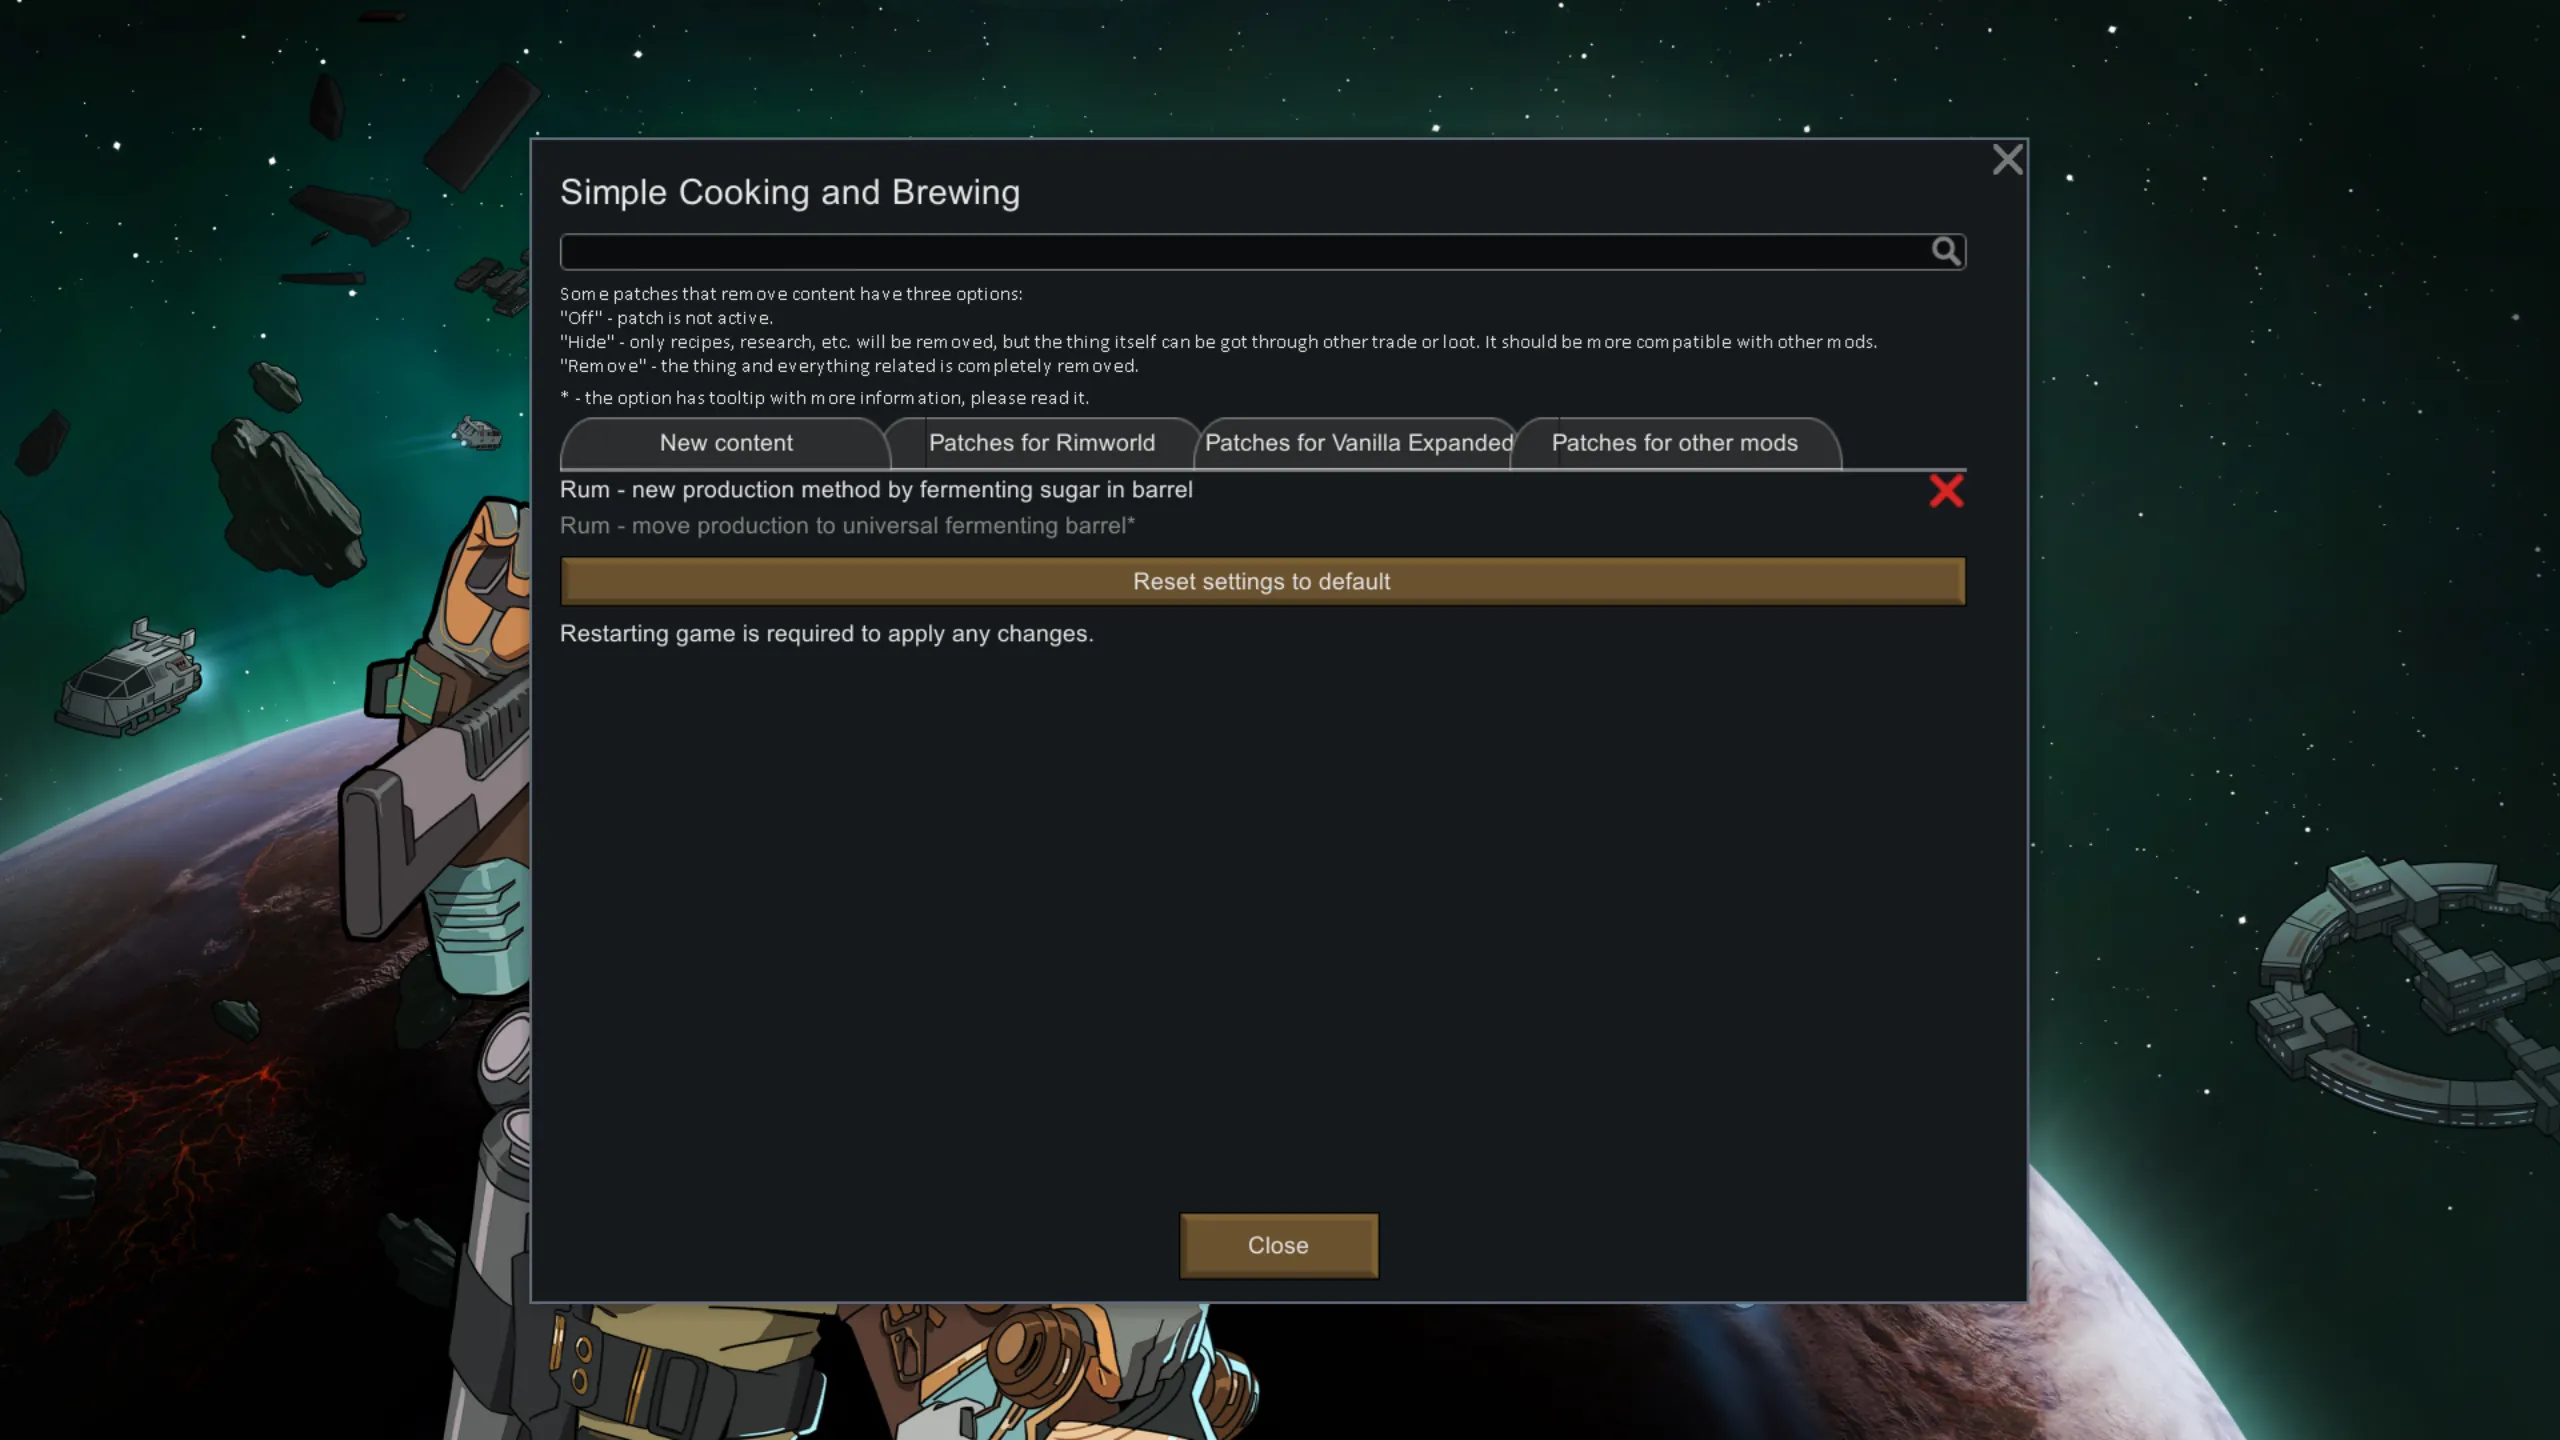Go to the Patches for other mods tab

coord(1674,443)
